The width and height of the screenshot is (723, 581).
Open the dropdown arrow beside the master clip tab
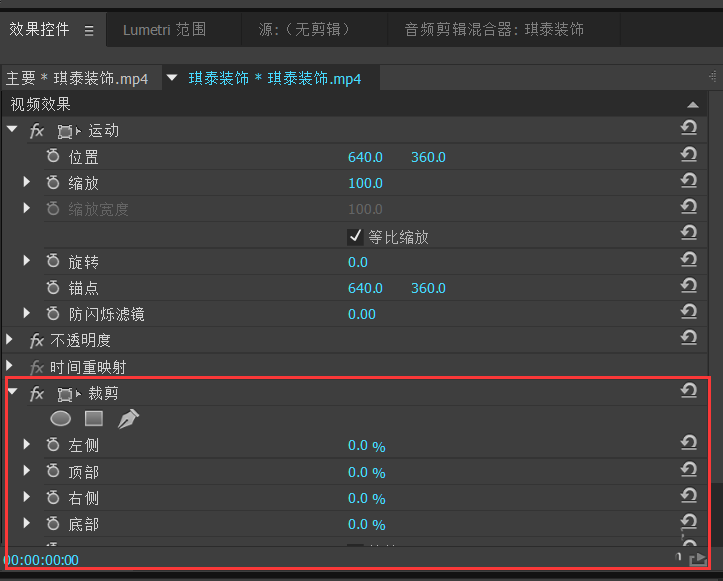[x=172, y=78]
